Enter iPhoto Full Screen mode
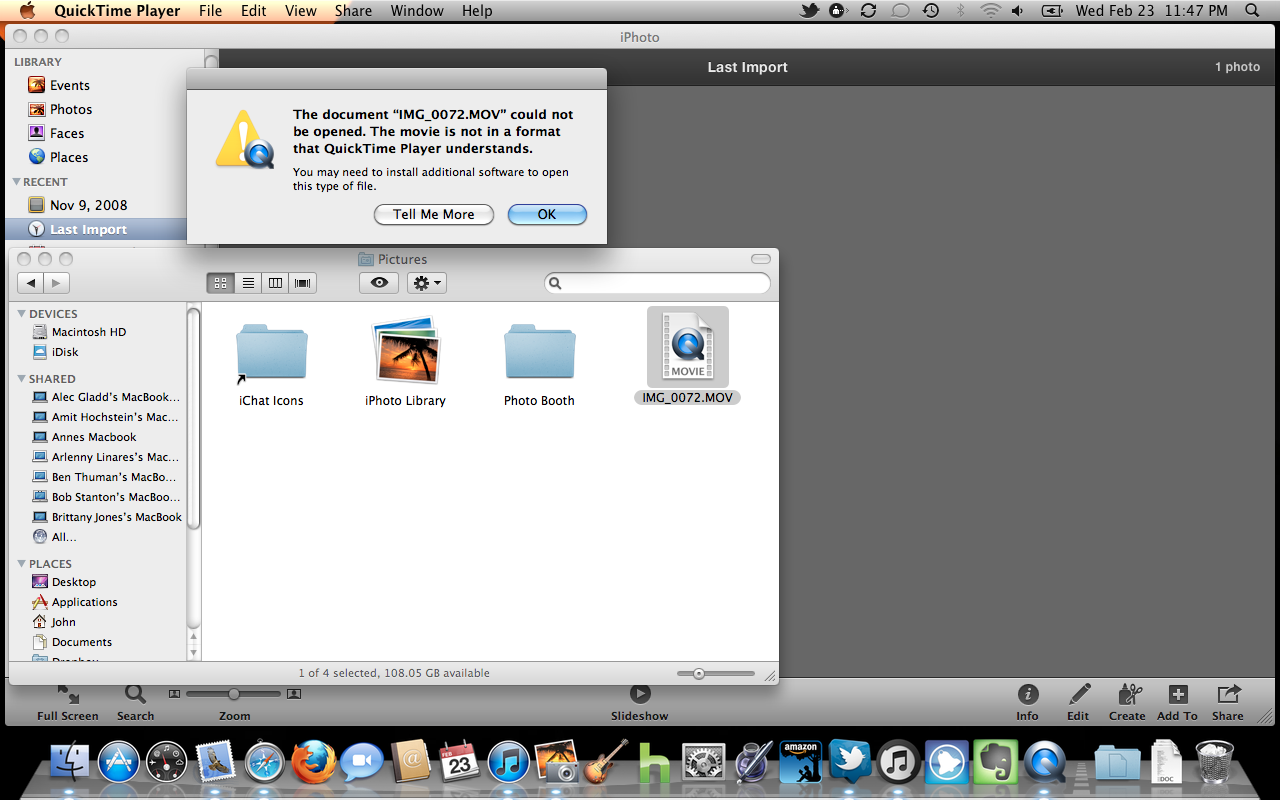Image resolution: width=1280 pixels, height=800 pixels. coord(68,702)
